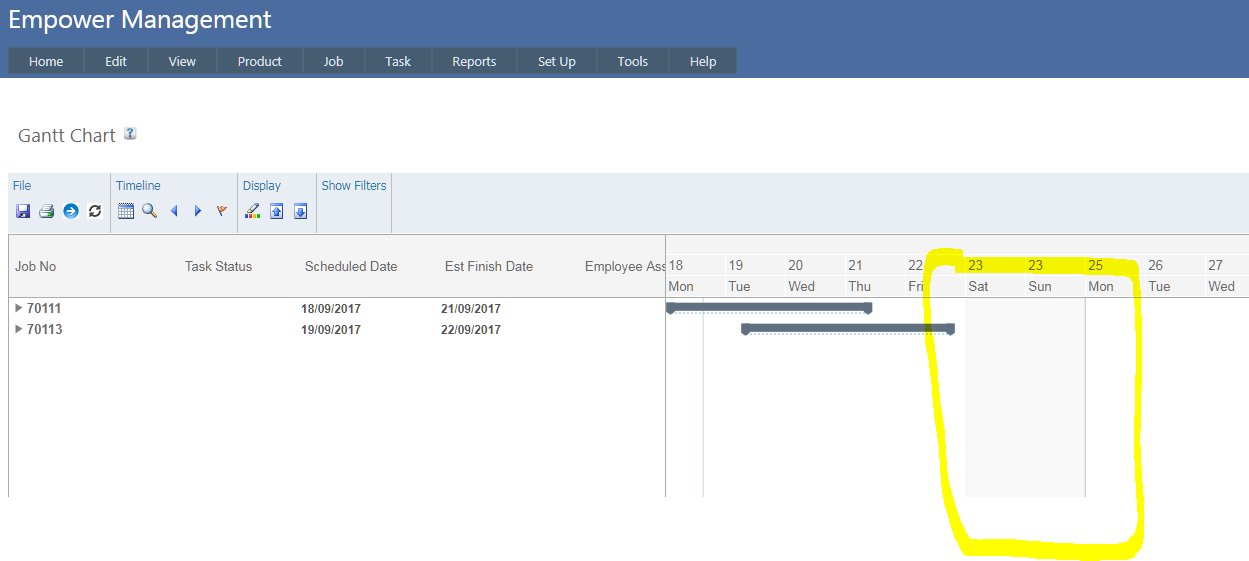Open the Reports menu

tap(474, 61)
